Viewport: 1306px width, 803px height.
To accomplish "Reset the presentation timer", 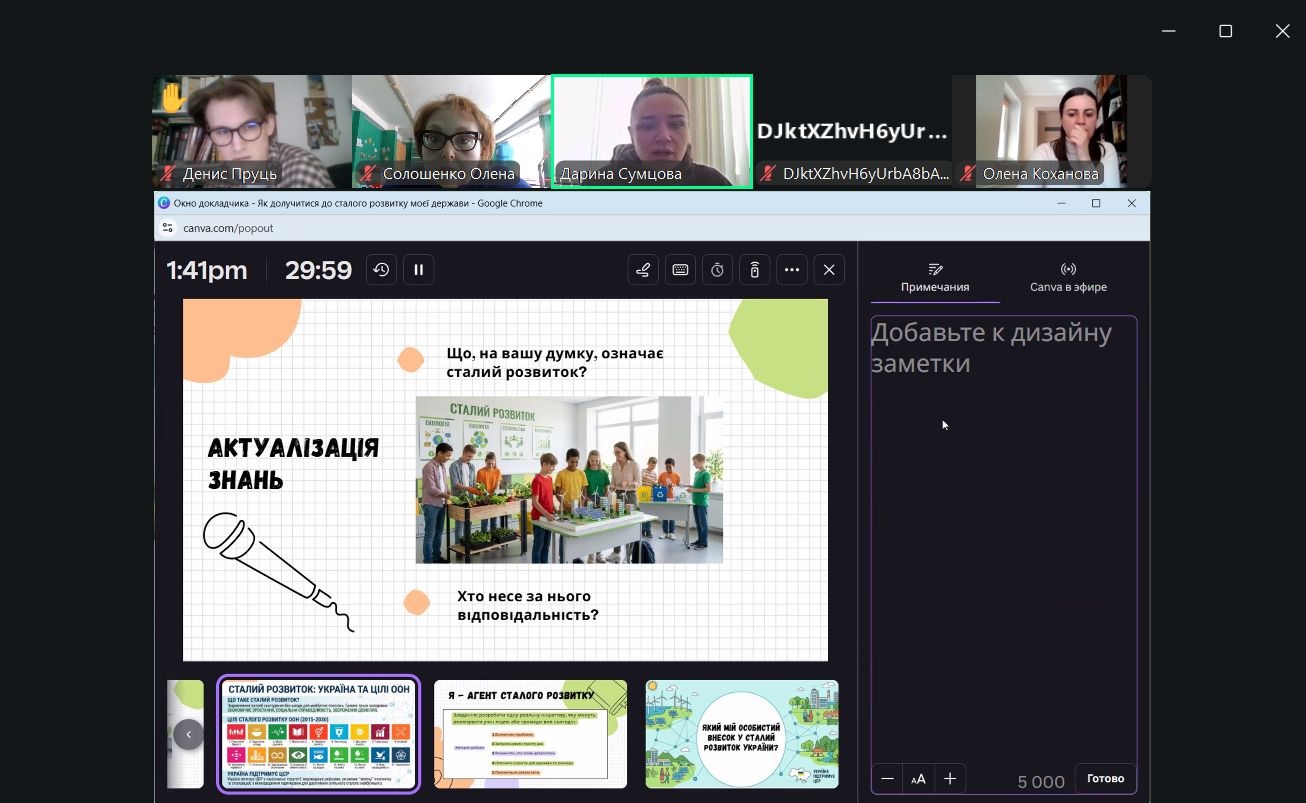I will [x=381, y=270].
